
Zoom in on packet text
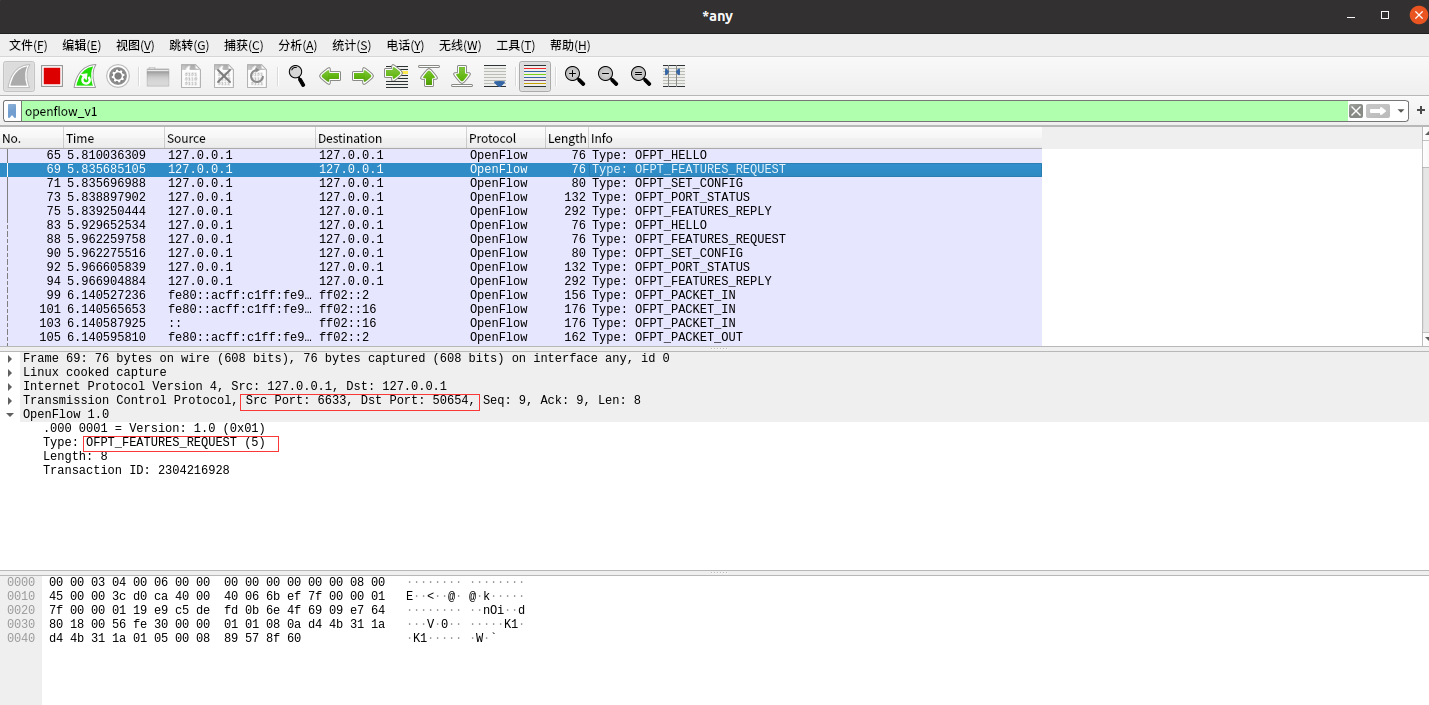click(x=574, y=76)
